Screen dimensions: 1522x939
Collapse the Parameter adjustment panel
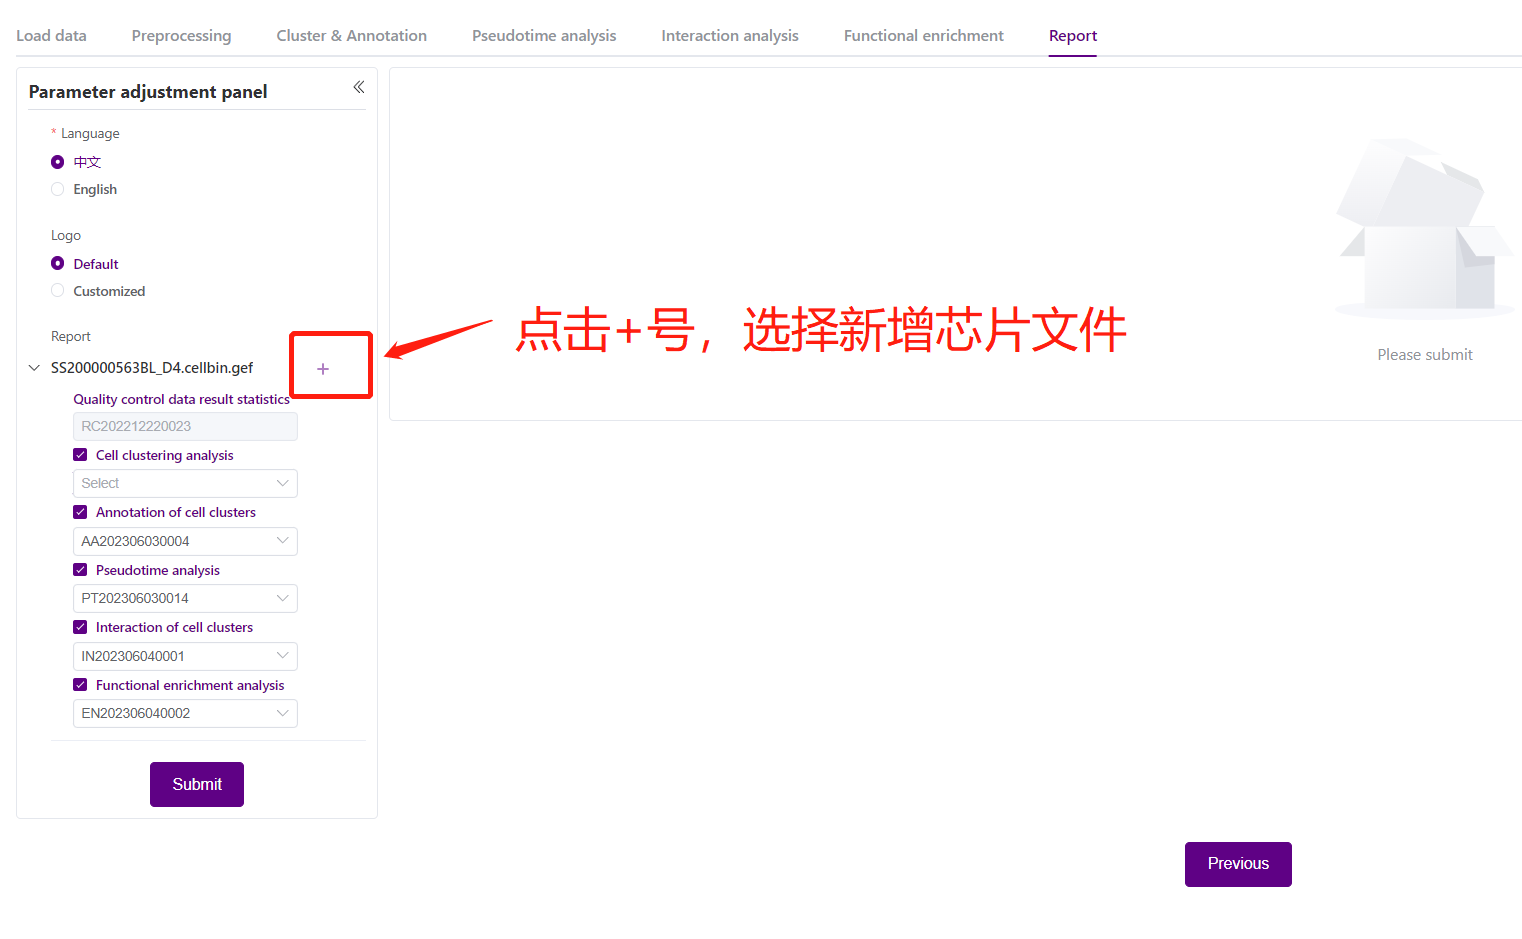pyautogui.click(x=358, y=88)
